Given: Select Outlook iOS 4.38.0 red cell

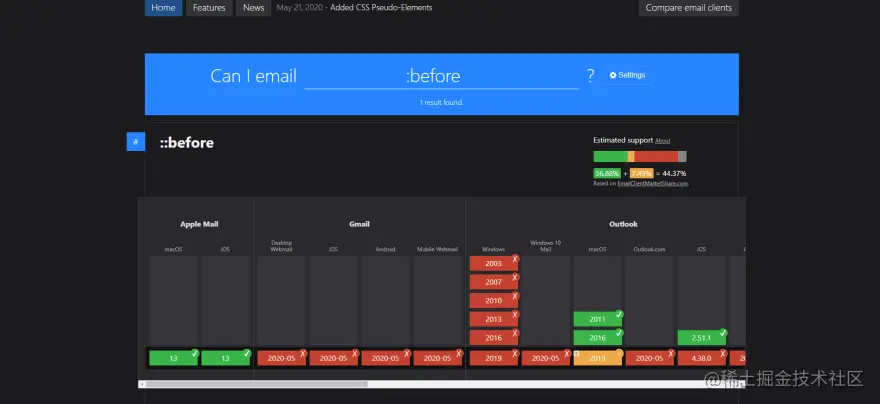Looking at the screenshot, I should (702, 358).
